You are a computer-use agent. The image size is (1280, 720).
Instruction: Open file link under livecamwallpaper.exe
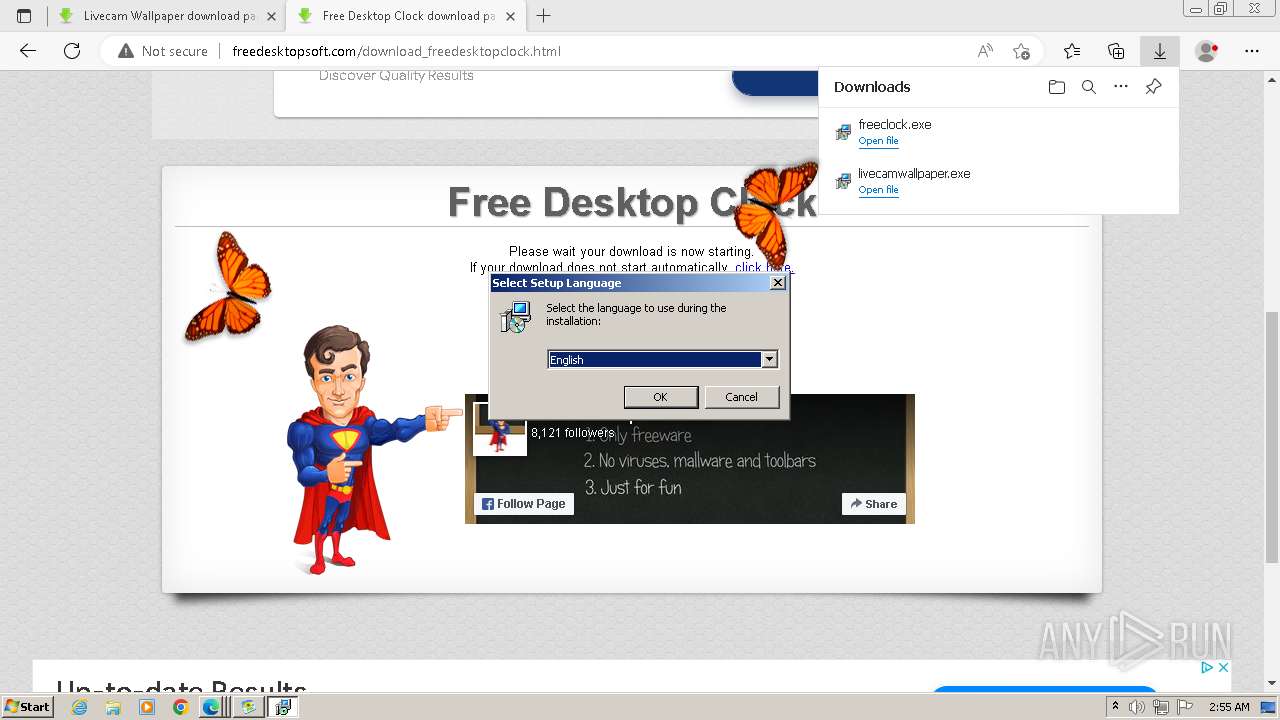(878, 190)
